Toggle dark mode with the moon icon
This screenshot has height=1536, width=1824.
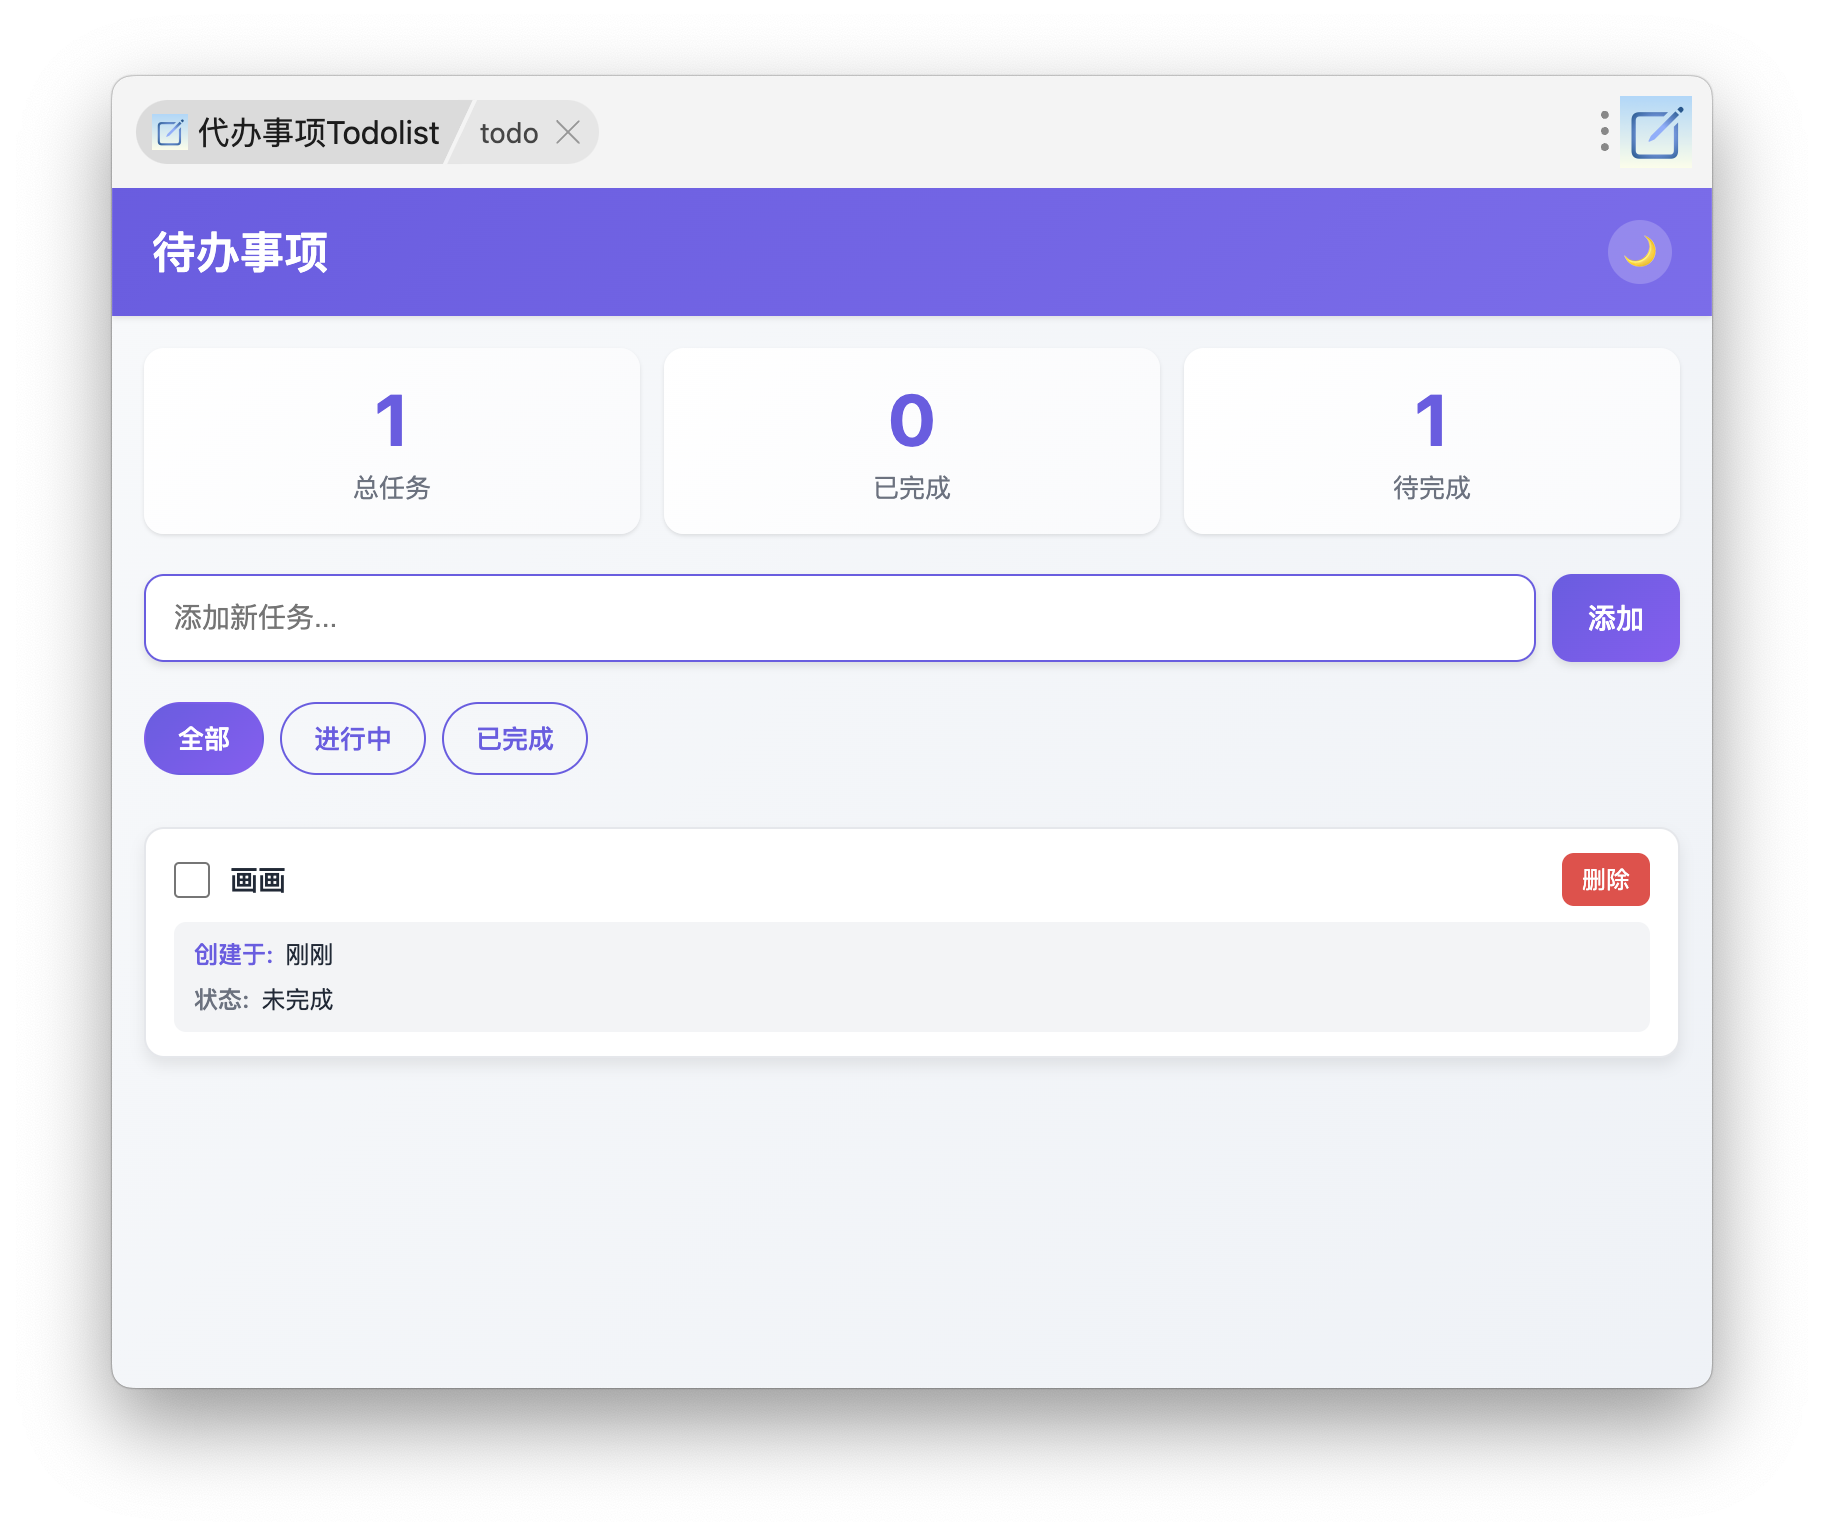(x=1639, y=252)
